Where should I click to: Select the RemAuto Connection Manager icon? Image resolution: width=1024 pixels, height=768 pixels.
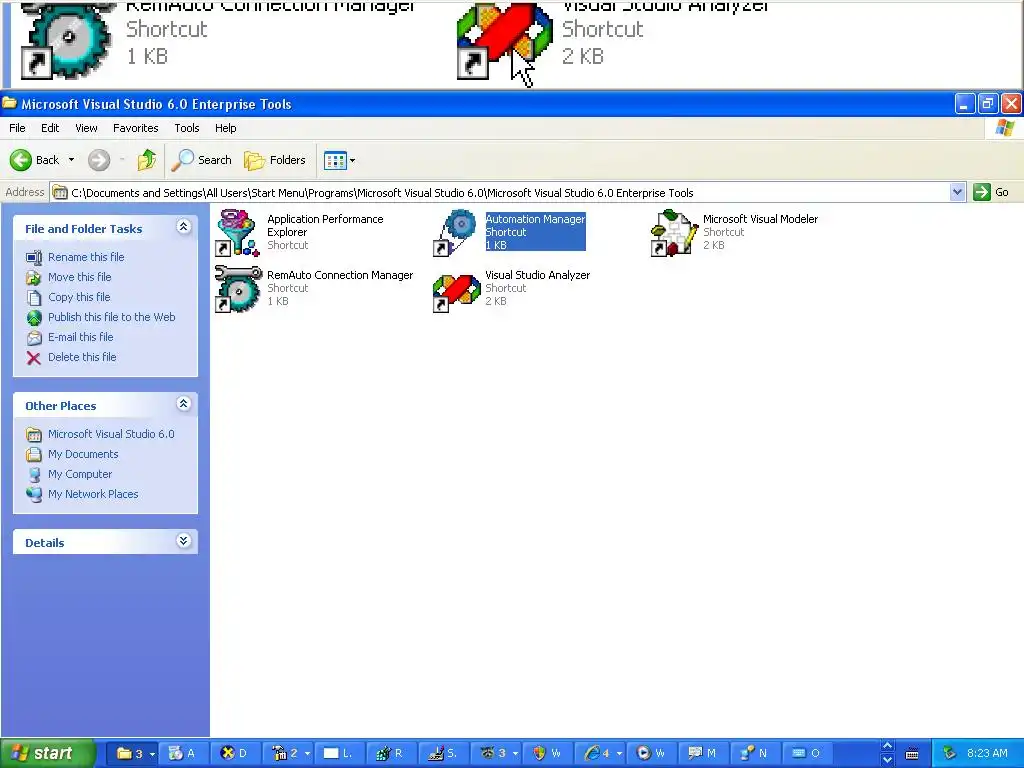[238, 288]
